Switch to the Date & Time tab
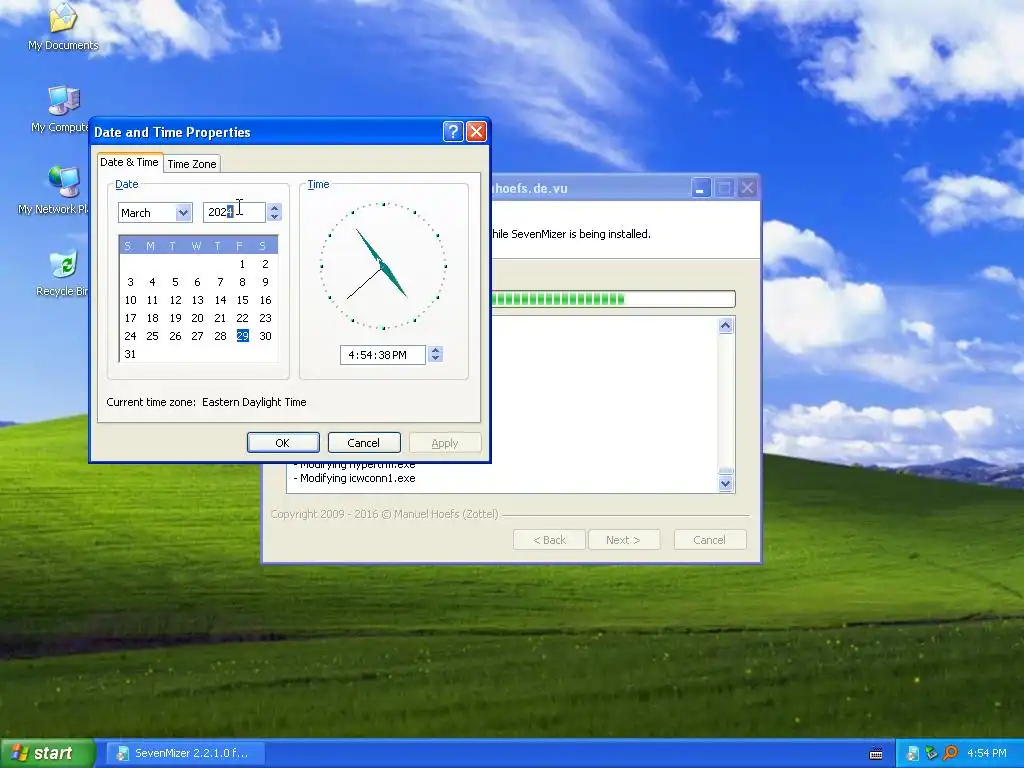The height and width of the screenshot is (768, 1024). click(x=129, y=162)
